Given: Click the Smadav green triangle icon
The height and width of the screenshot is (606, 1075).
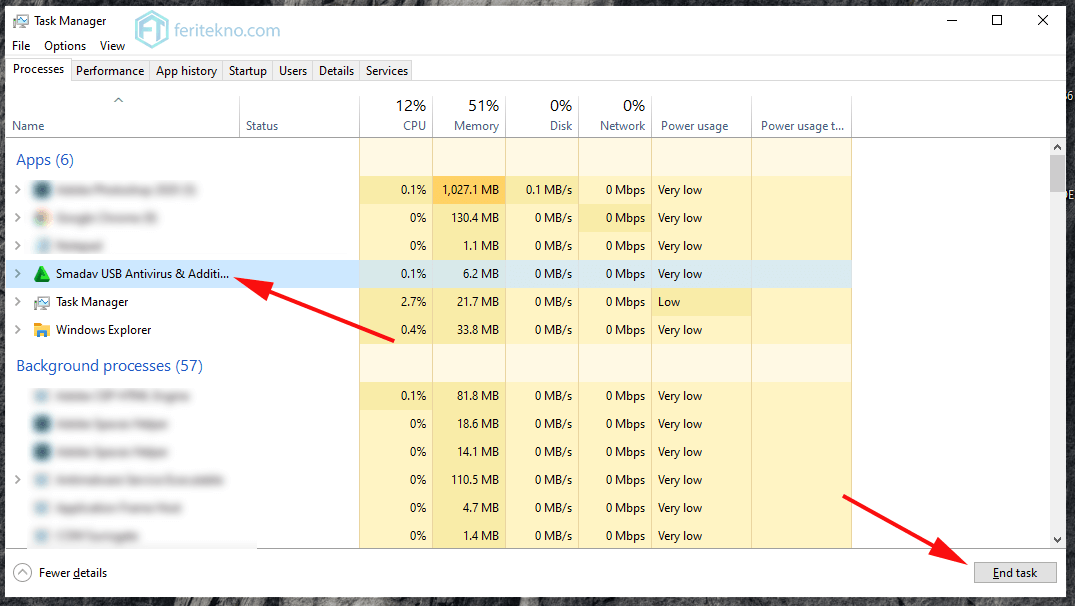Looking at the screenshot, I should (x=42, y=274).
